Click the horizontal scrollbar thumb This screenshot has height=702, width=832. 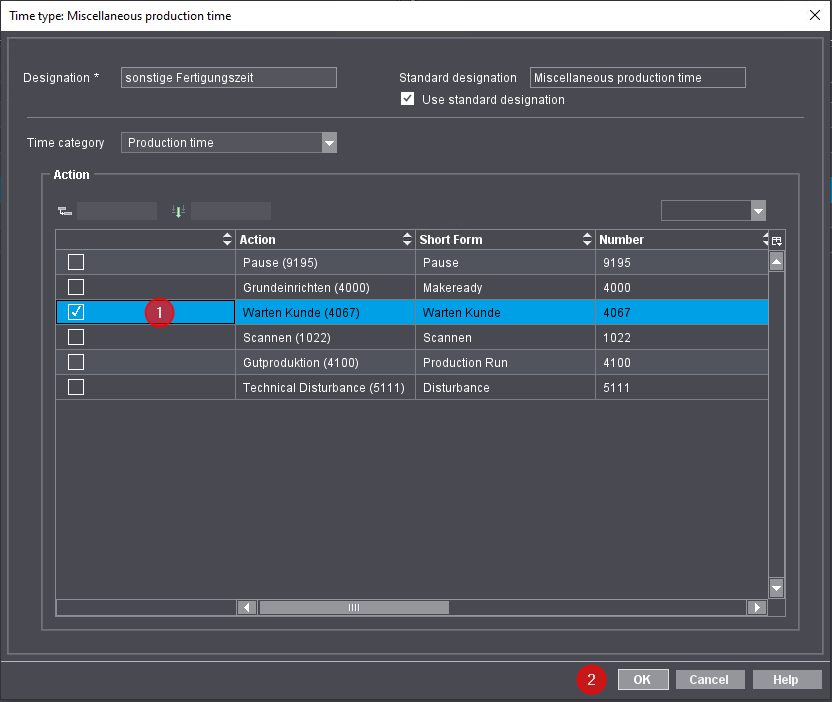(x=354, y=607)
